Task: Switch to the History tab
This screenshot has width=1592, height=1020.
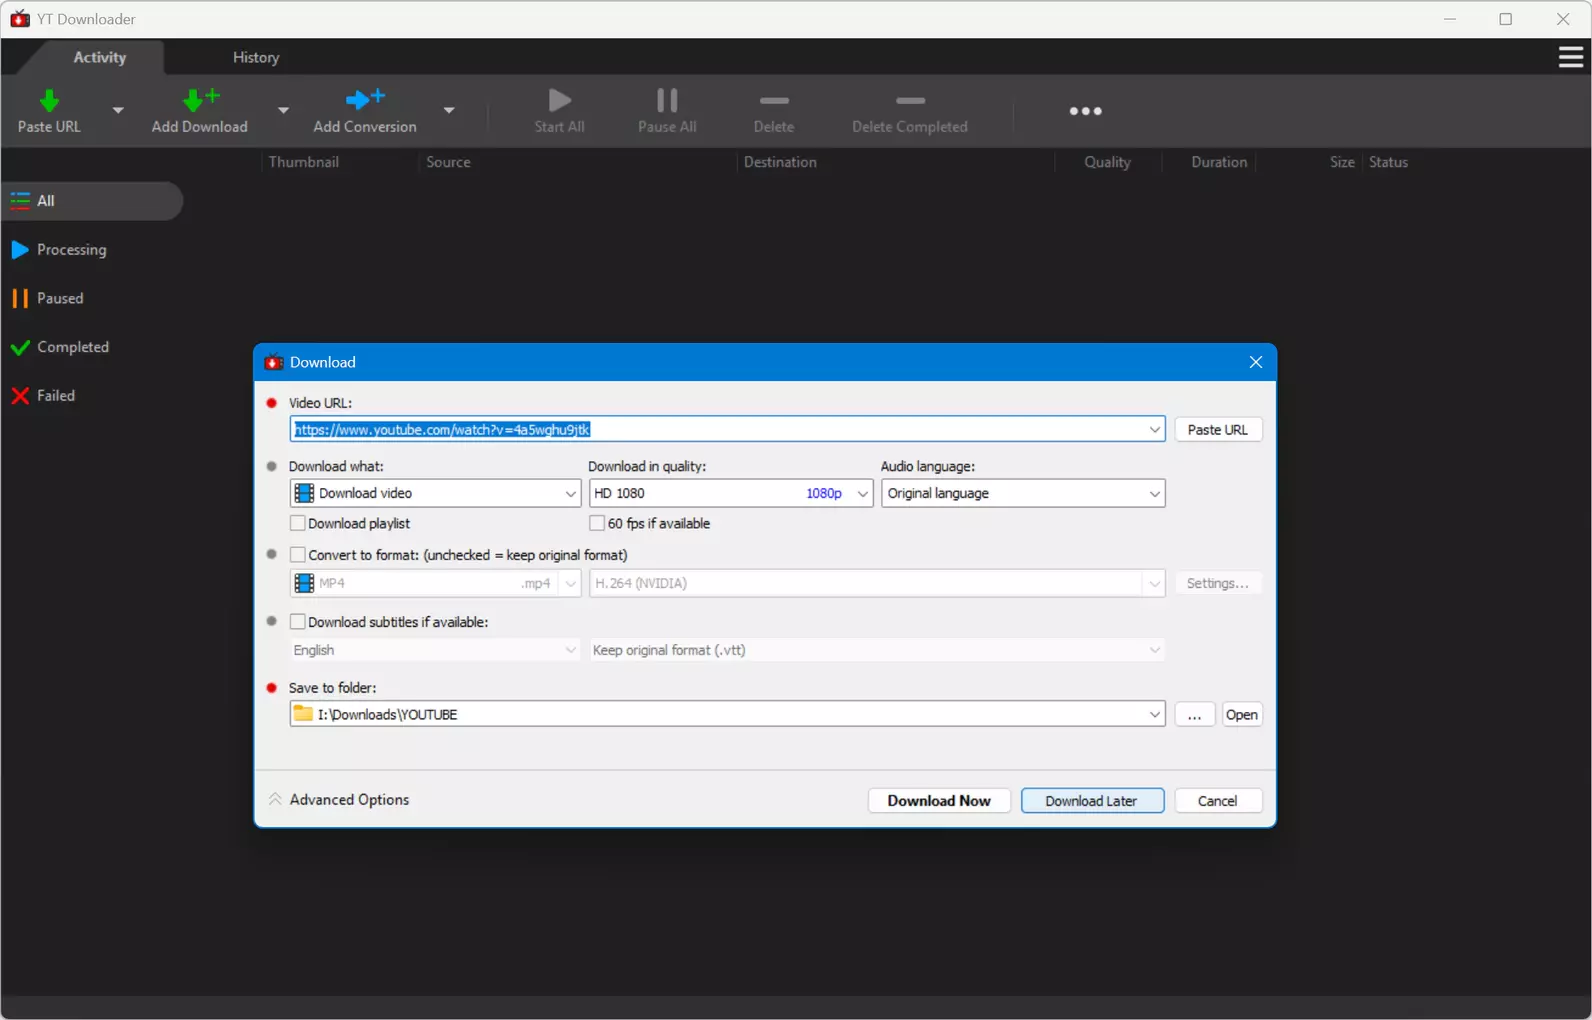Action: [x=256, y=58]
